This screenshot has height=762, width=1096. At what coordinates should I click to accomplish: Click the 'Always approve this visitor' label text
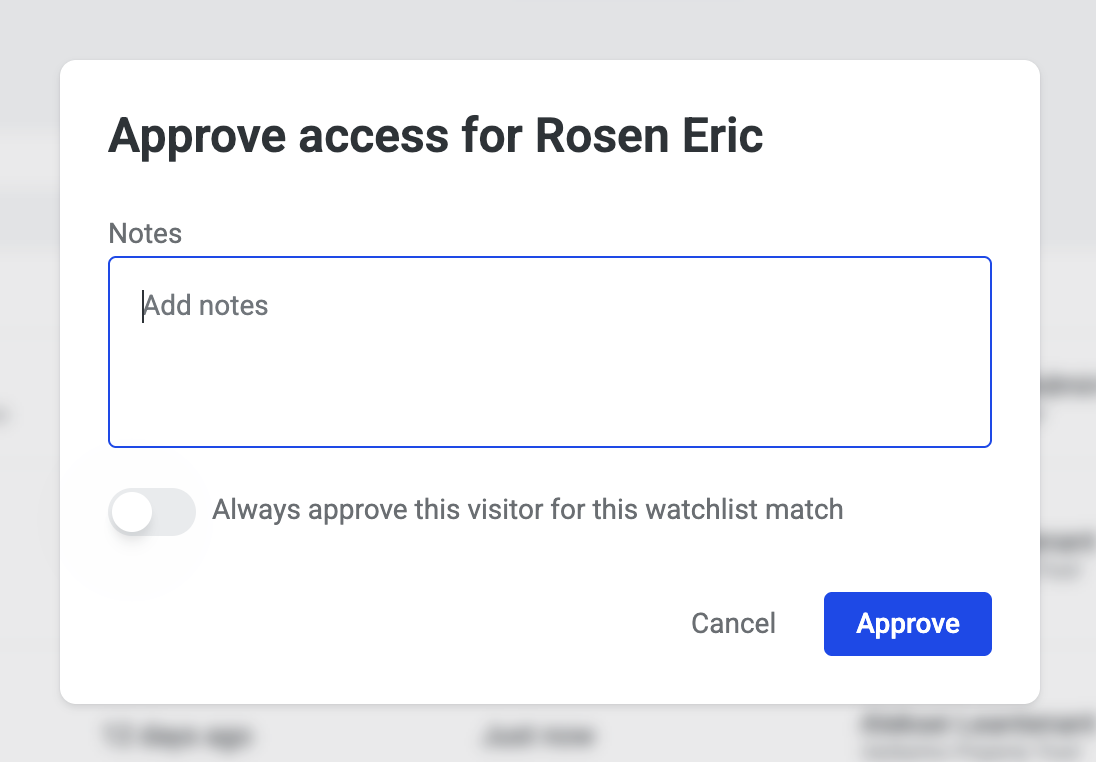coord(527,510)
